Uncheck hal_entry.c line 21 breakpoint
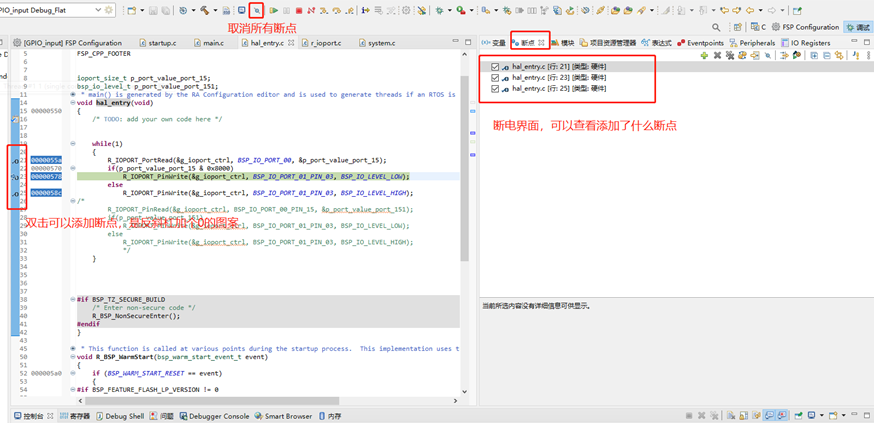874x423 pixels. (495, 66)
